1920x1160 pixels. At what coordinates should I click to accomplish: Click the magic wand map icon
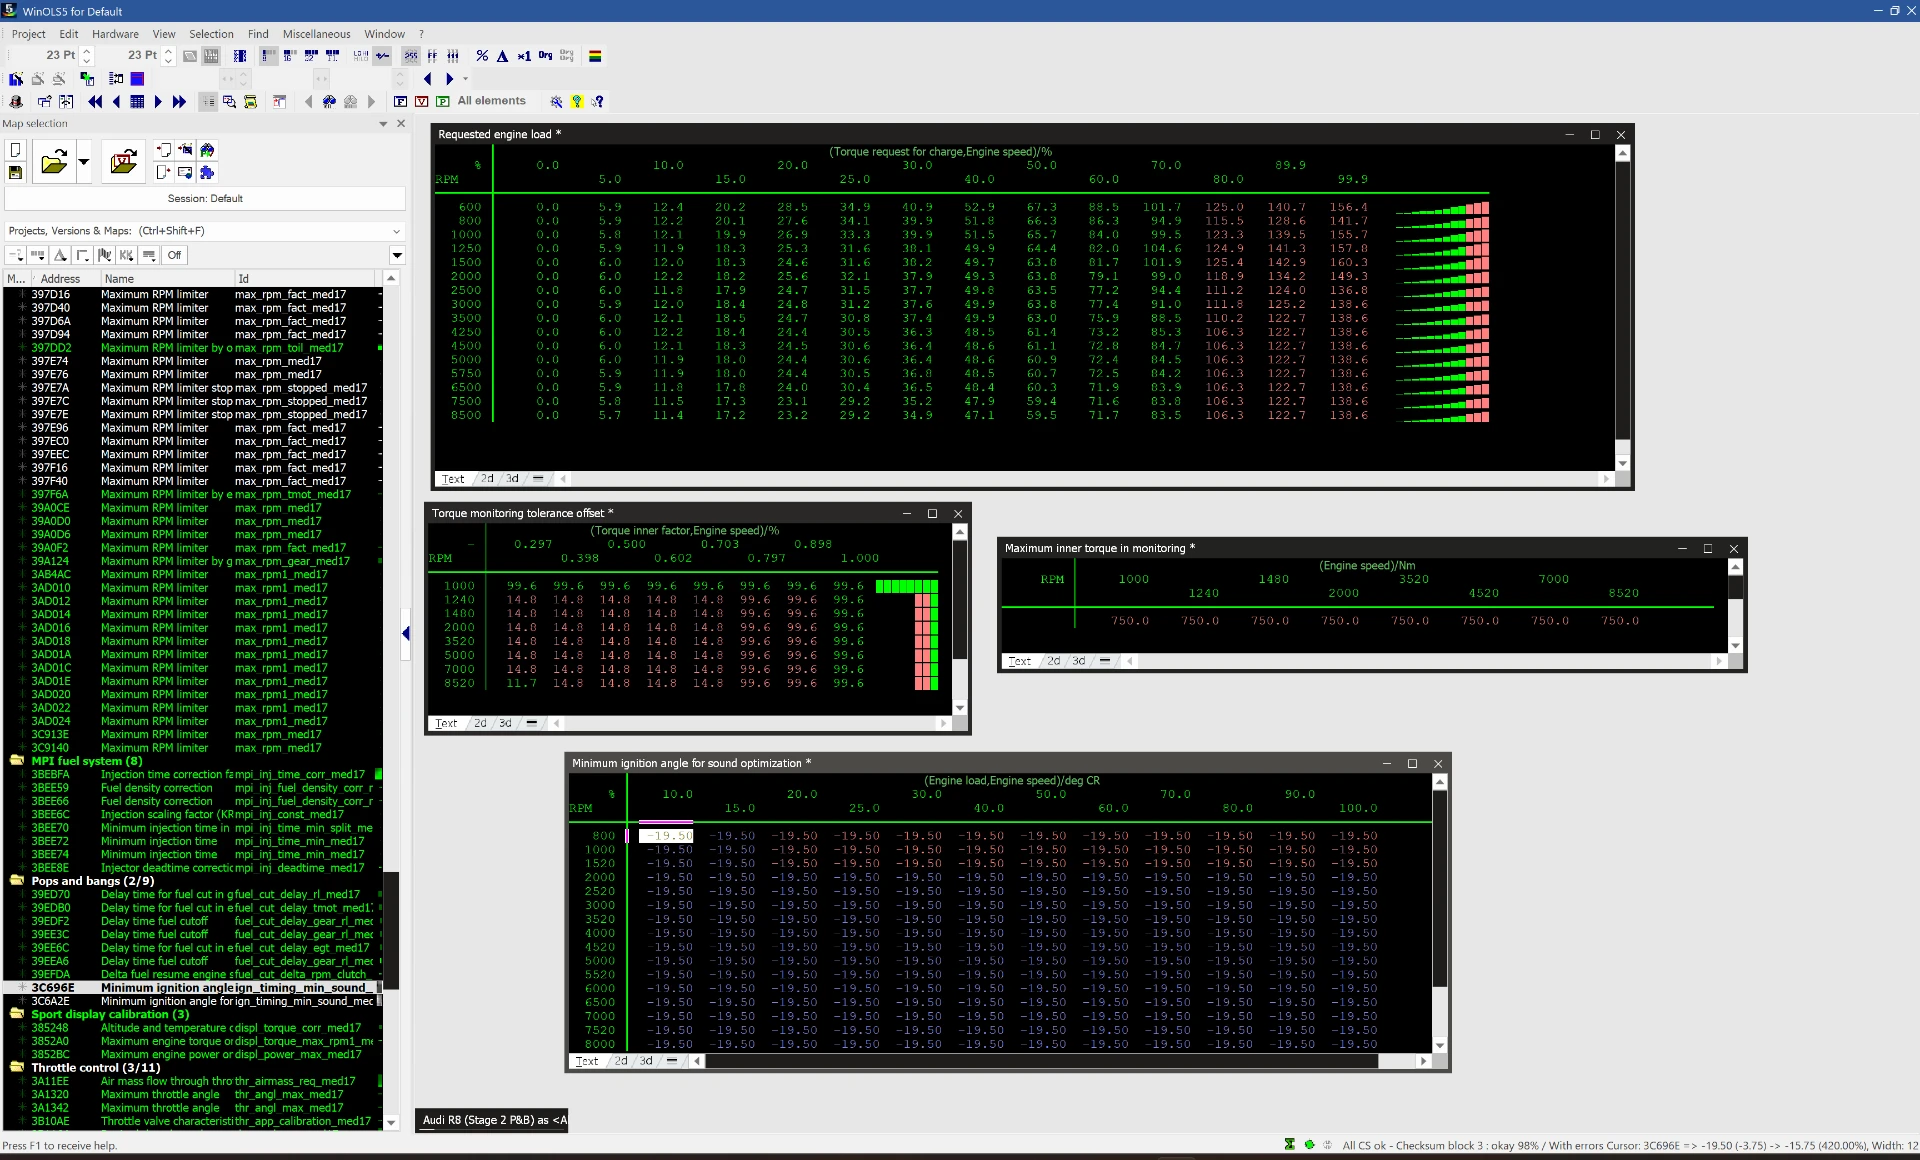[16, 79]
